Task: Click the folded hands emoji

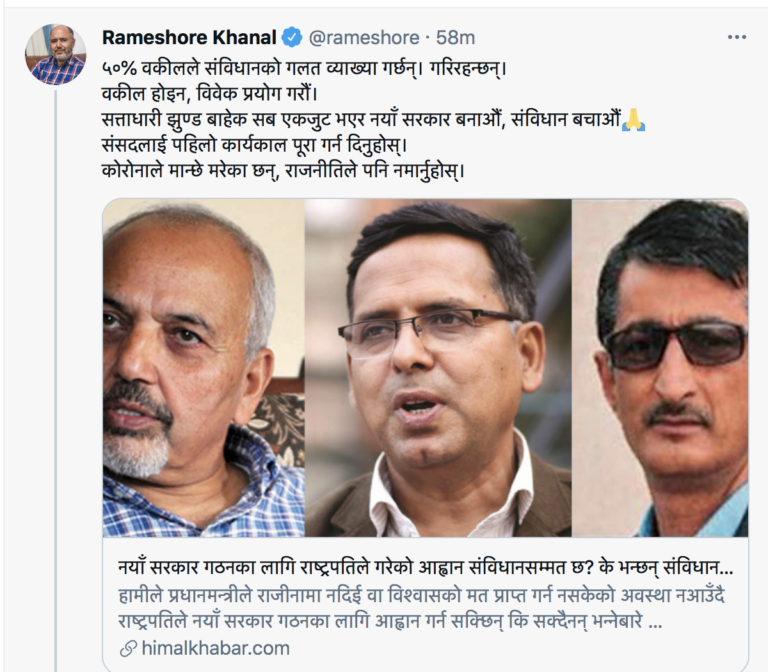Action: (x=633, y=120)
